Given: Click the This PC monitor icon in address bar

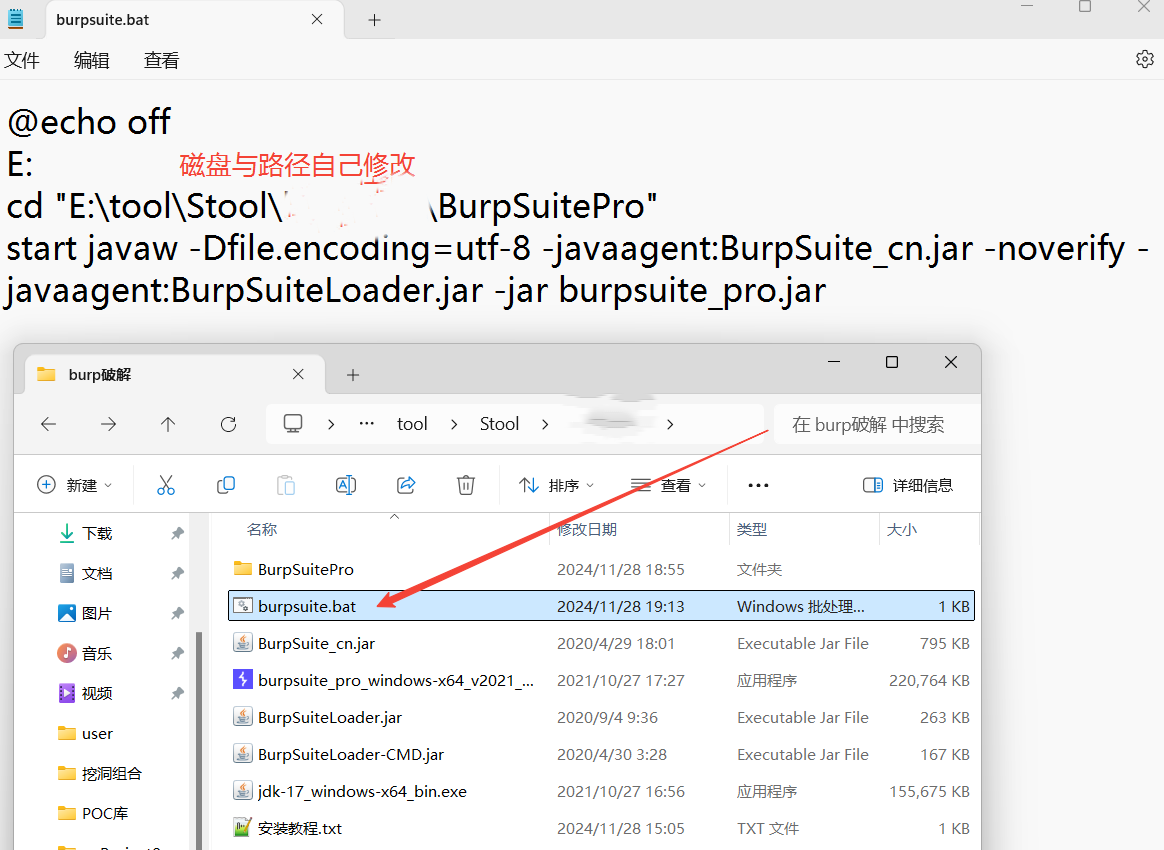Looking at the screenshot, I should pyautogui.click(x=292, y=424).
